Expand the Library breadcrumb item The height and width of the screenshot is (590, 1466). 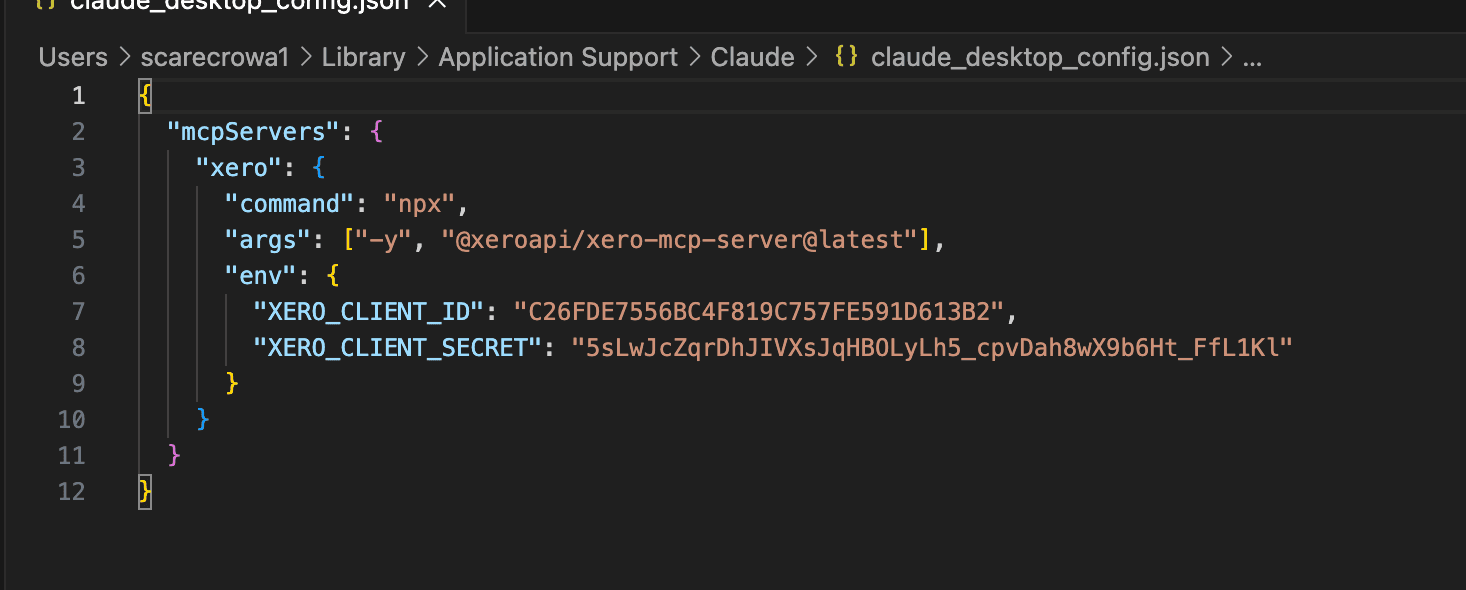364,58
